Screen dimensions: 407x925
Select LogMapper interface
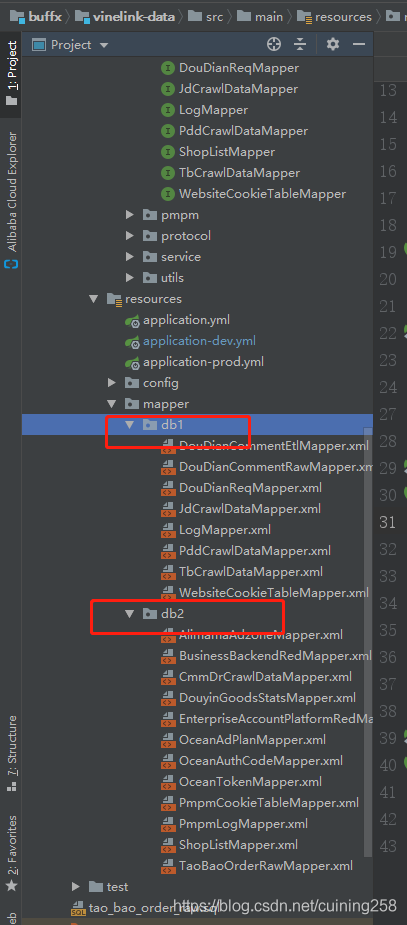[214, 110]
